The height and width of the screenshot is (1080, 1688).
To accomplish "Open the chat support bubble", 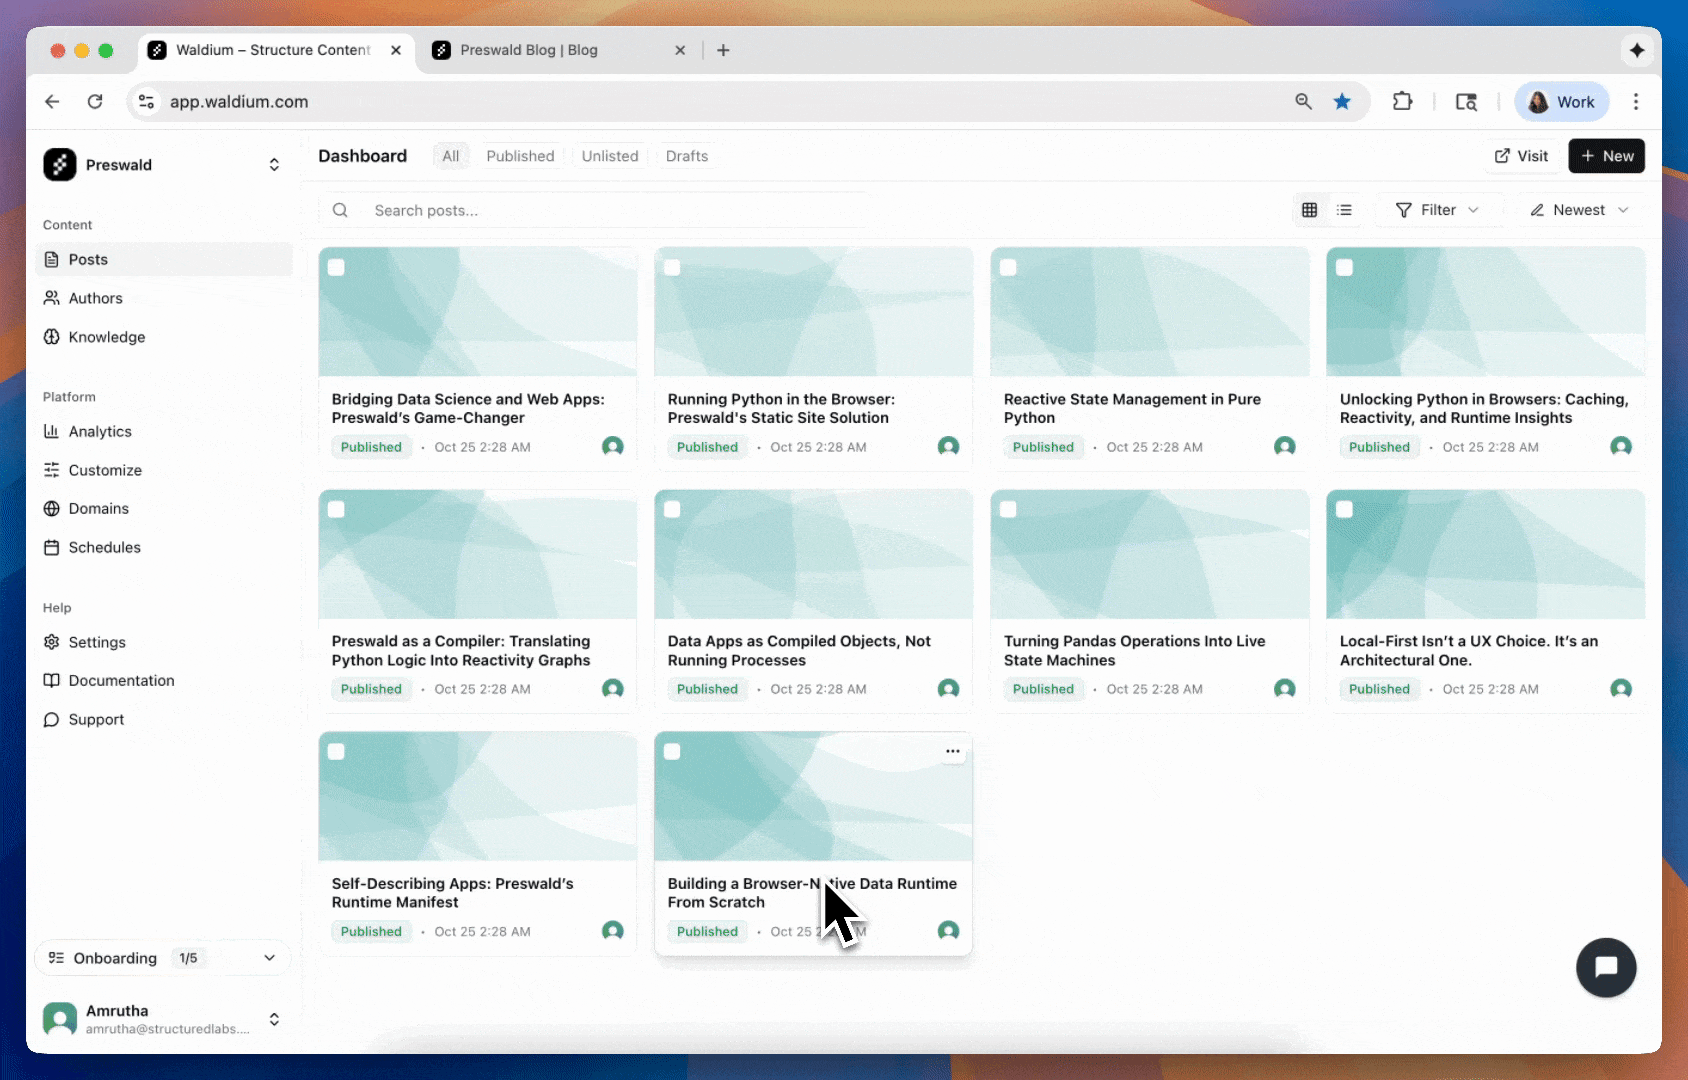I will [x=1606, y=967].
